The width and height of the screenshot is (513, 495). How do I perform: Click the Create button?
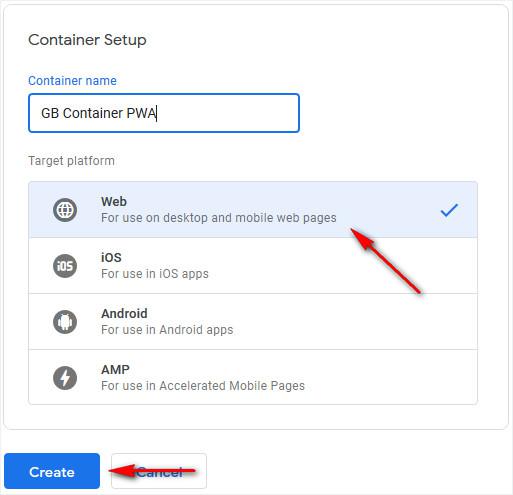pos(52,471)
